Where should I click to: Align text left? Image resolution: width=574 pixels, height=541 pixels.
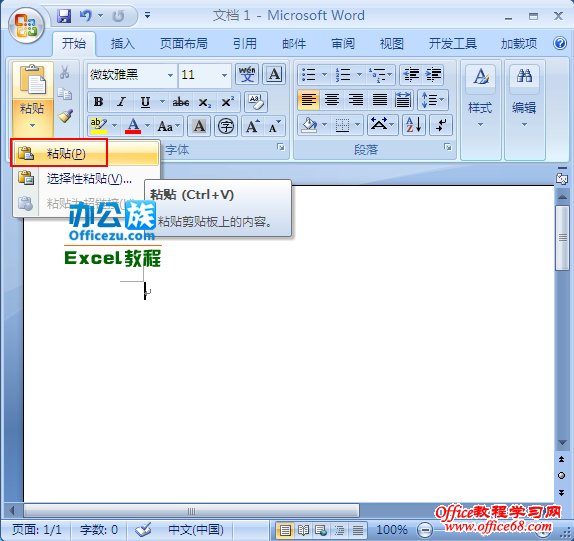pos(308,100)
